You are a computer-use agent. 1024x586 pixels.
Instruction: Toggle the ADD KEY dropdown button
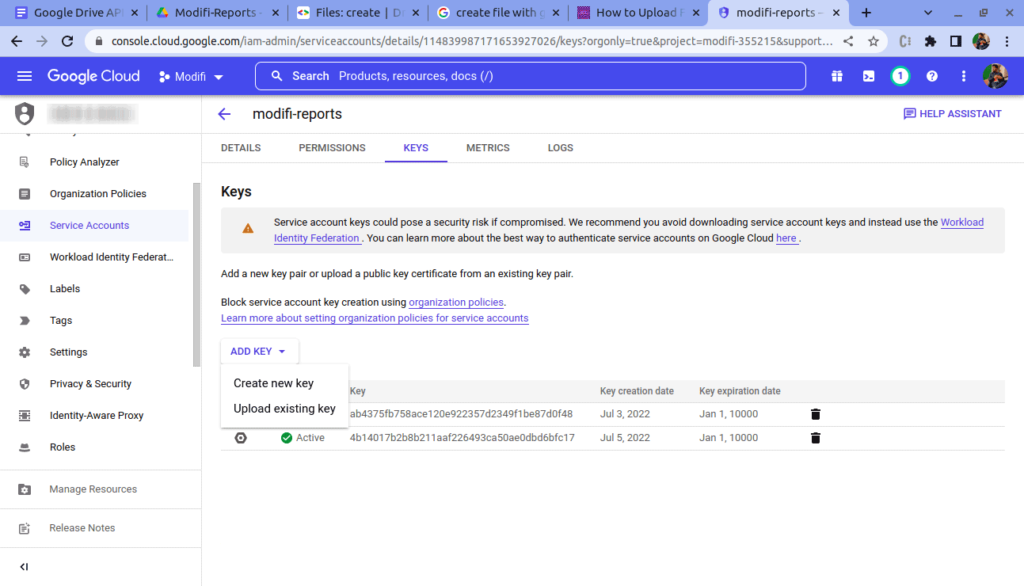coord(258,352)
